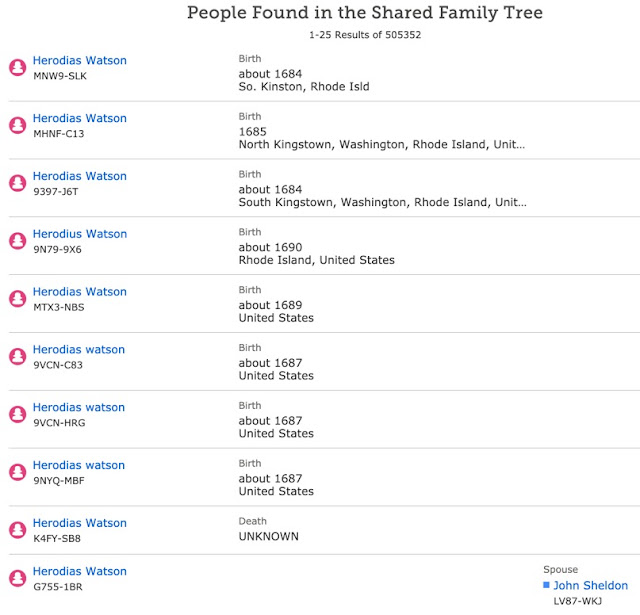This screenshot has width=640, height=615.
Task: Click the person icon beside G755-1BR
Action: click(x=18, y=578)
